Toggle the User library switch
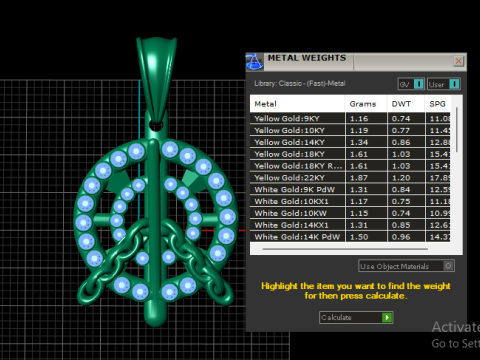 pyautogui.click(x=444, y=84)
